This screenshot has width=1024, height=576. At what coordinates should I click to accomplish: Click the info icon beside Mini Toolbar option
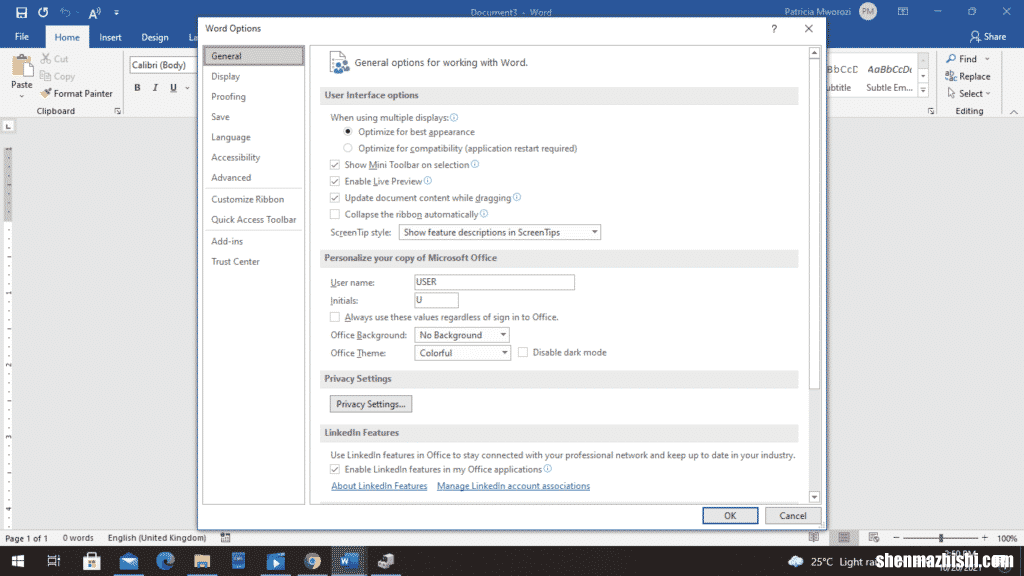(475, 165)
